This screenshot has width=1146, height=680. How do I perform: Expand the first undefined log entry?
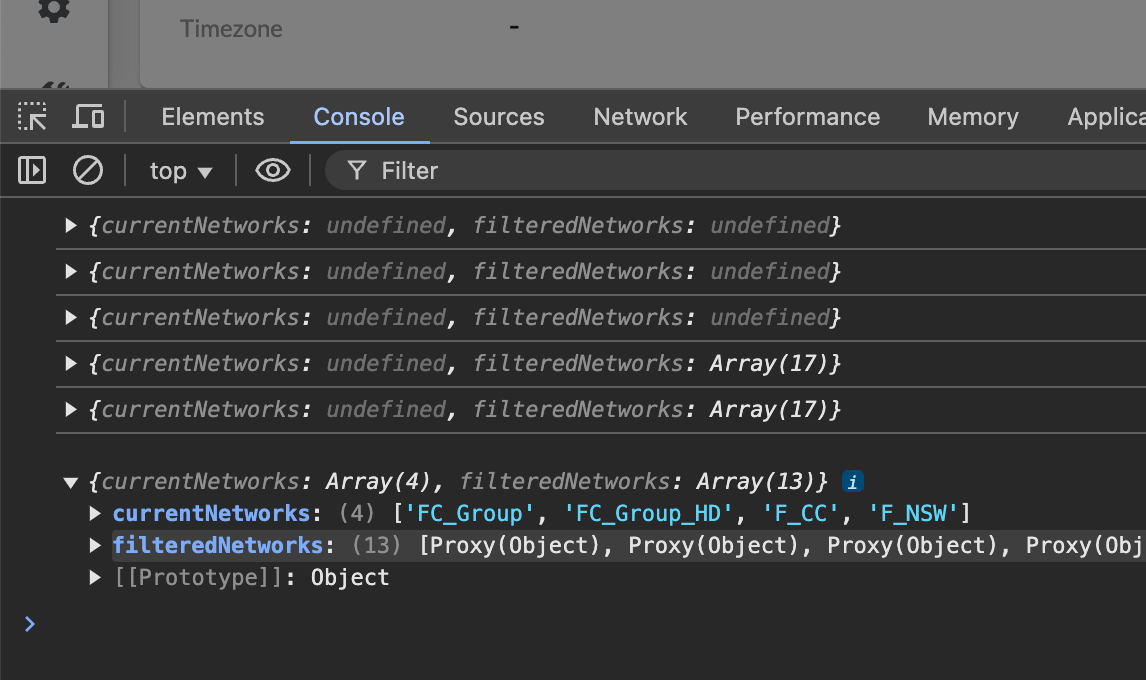click(x=70, y=226)
